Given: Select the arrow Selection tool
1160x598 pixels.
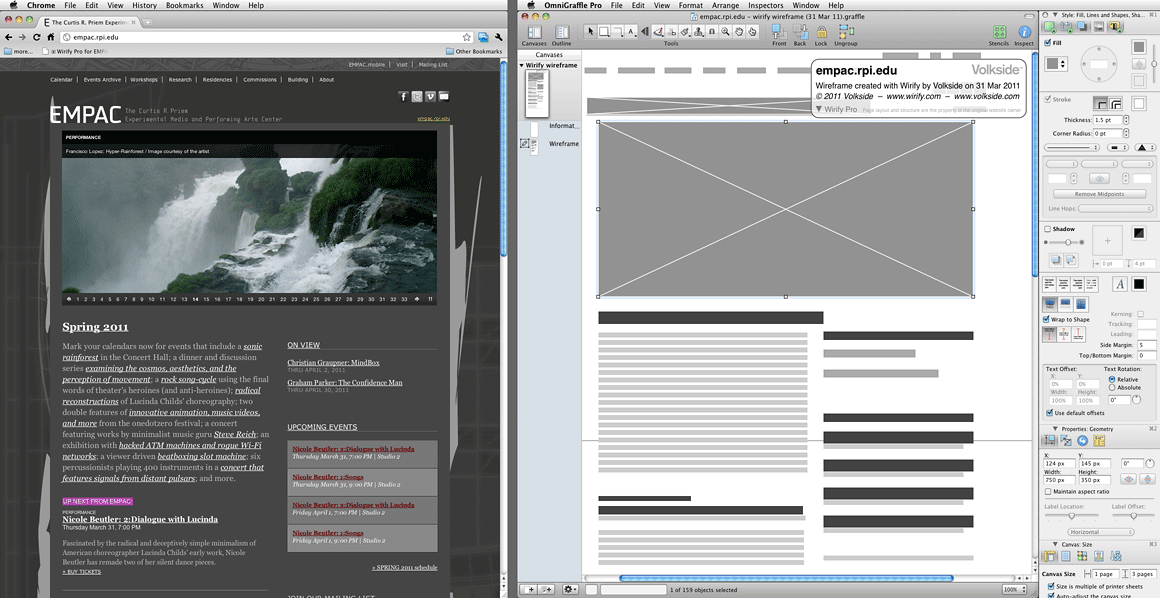Looking at the screenshot, I should tap(590, 31).
